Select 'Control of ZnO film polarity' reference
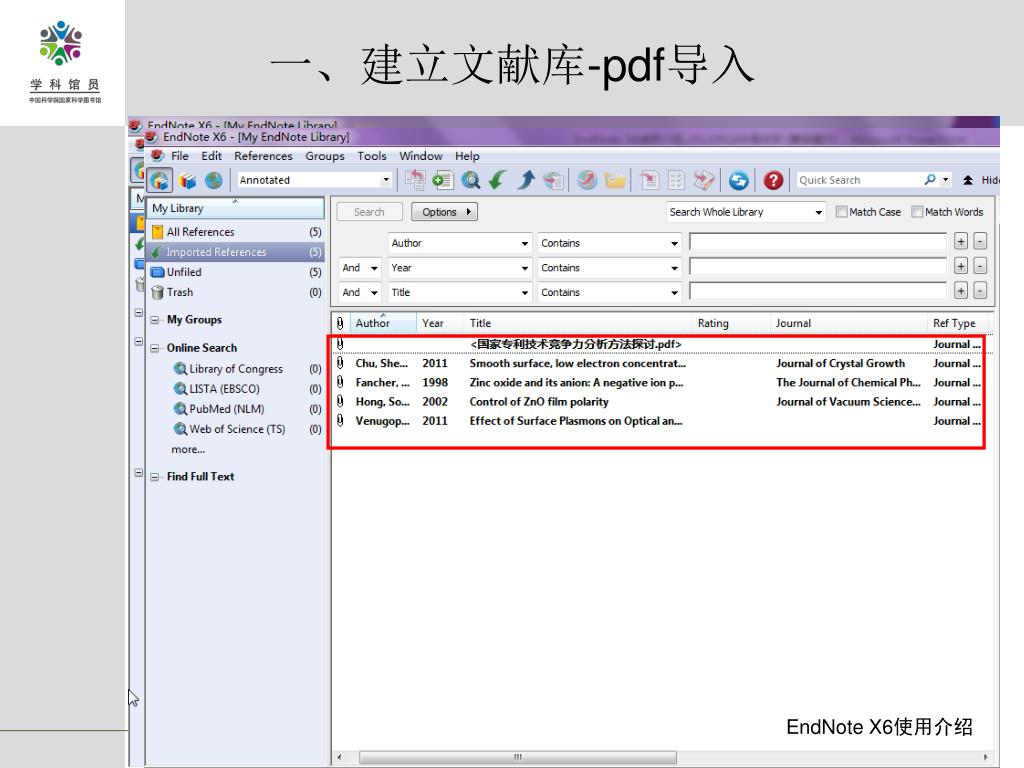Screen dimensions: 1024x768 click(x=660, y=402)
